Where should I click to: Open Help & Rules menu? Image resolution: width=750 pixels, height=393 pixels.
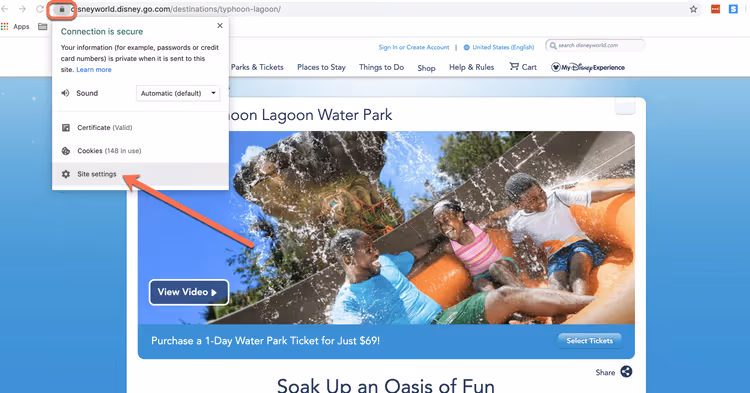(x=472, y=67)
